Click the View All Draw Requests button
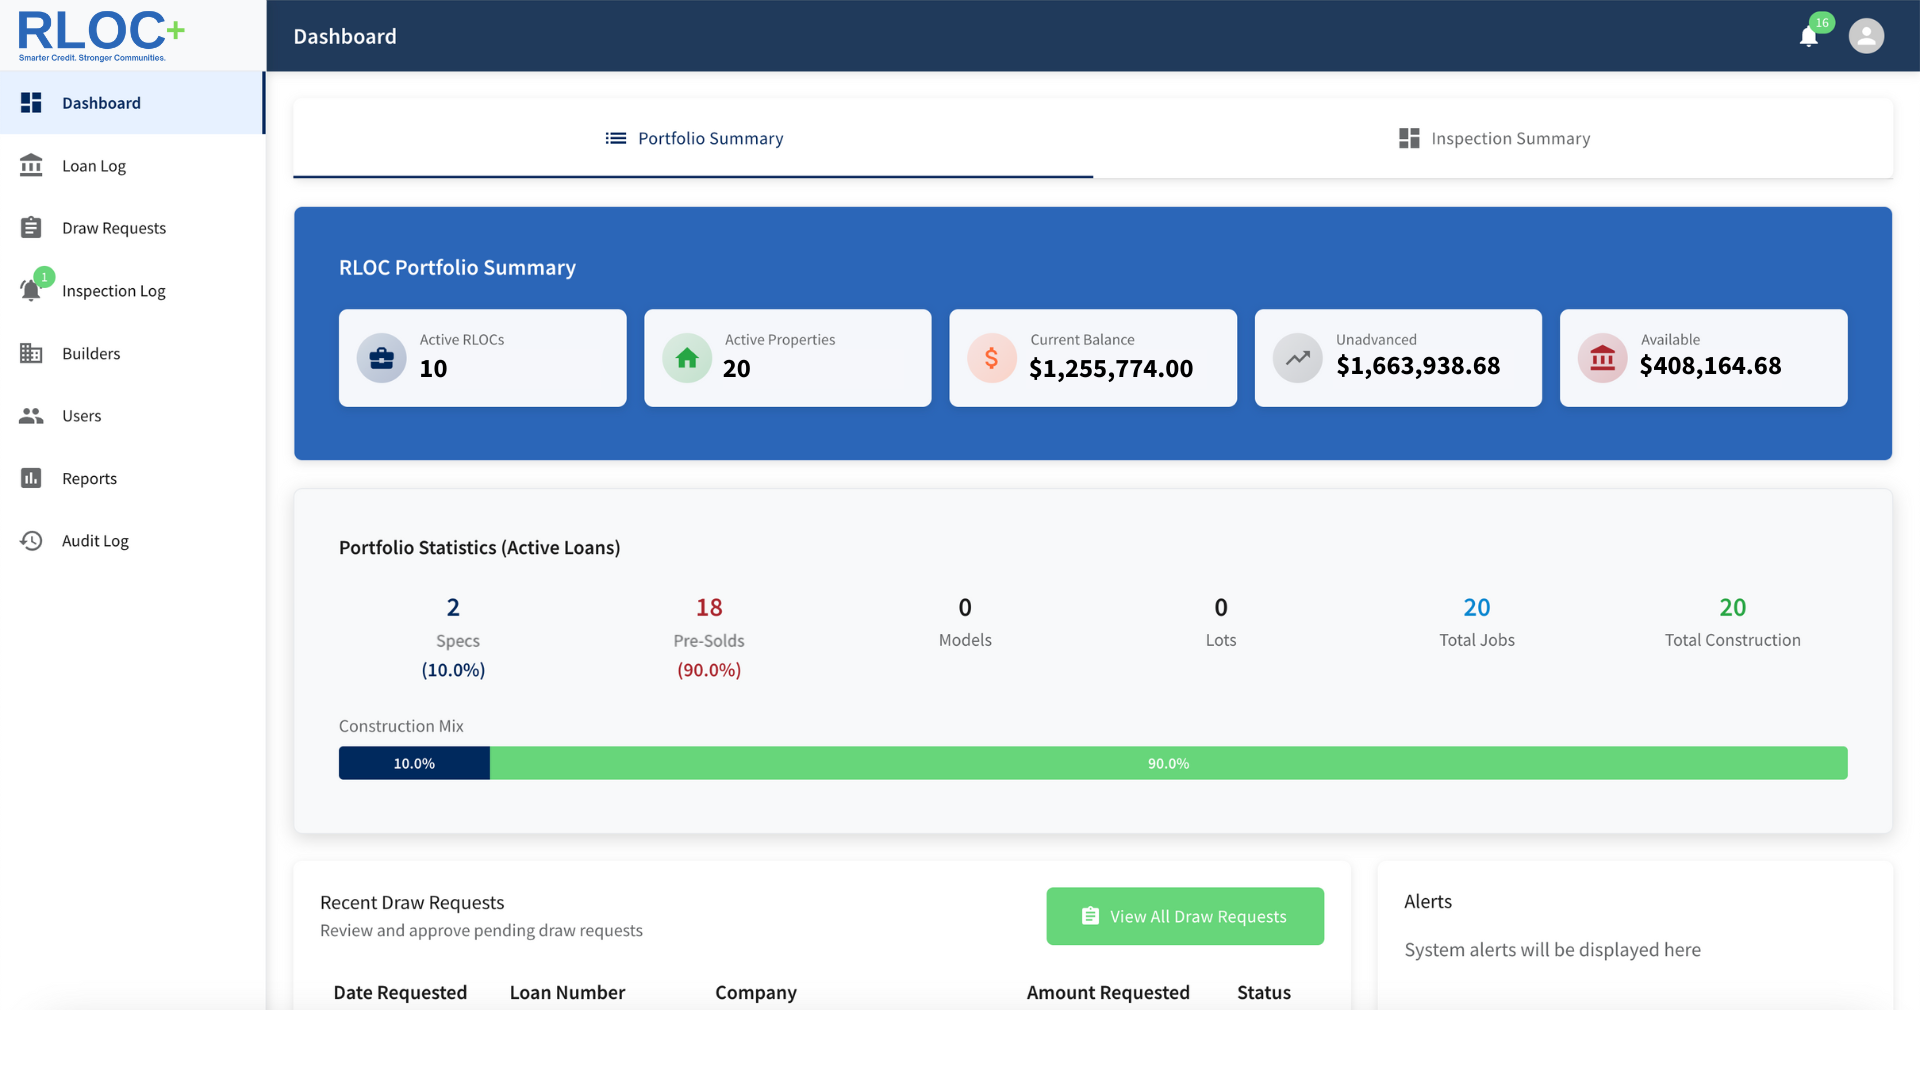Viewport: 1920px width, 1080px height. (x=1184, y=916)
